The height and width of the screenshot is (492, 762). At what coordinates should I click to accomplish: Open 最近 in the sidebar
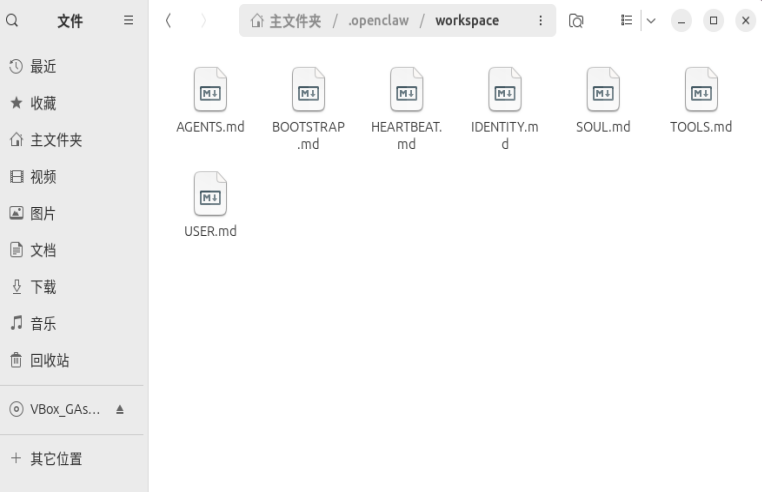[43, 67]
